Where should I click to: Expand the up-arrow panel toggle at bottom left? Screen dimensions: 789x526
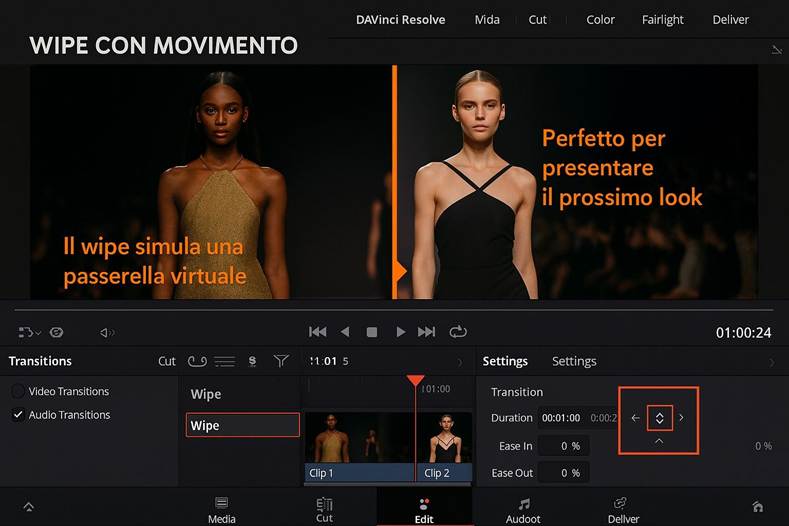(x=28, y=507)
